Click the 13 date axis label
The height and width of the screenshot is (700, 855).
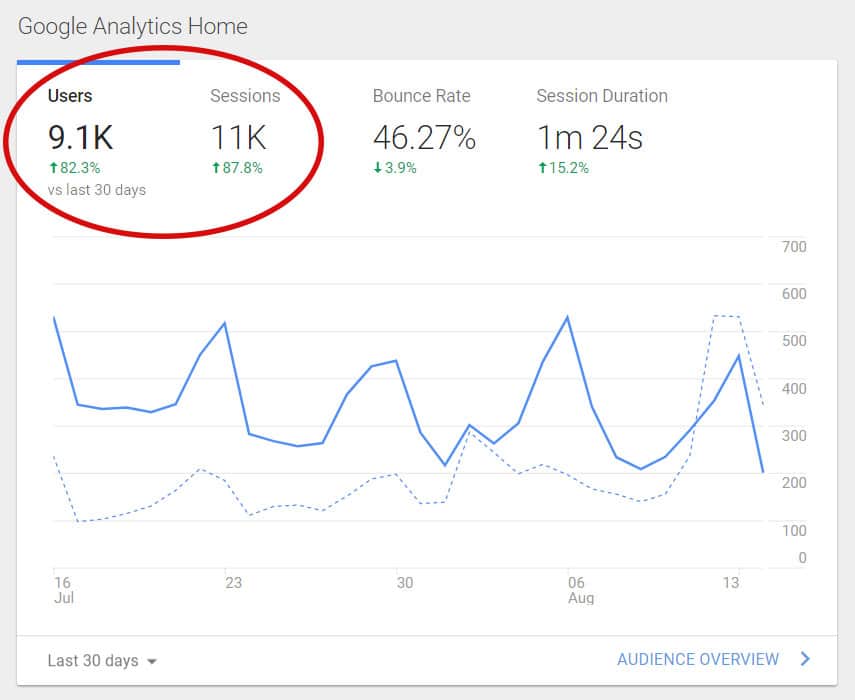pyautogui.click(x=731, y=583)
